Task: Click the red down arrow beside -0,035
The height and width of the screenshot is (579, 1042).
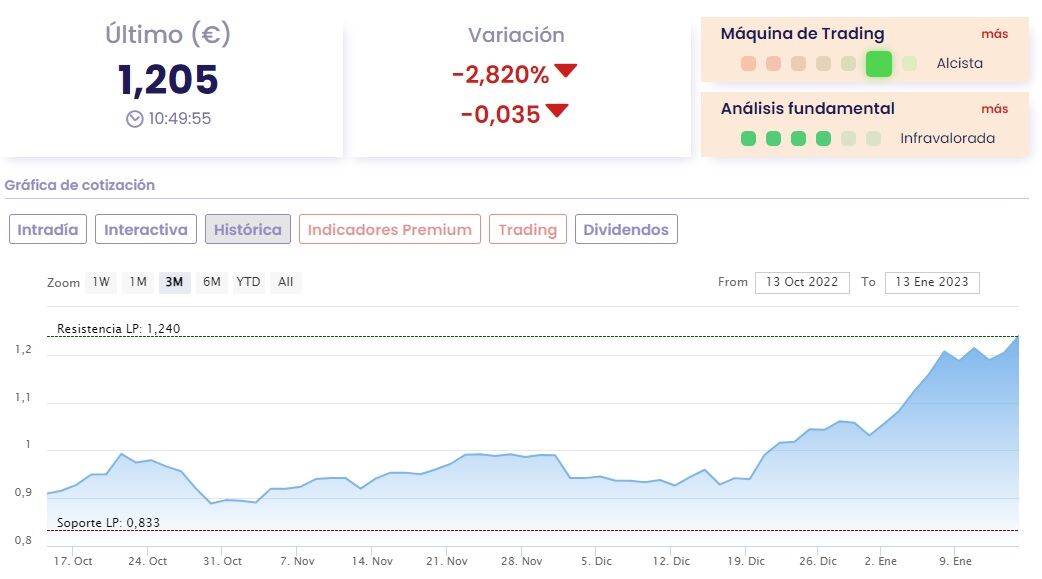Action: pyautogui.click(x=557, y=110)
